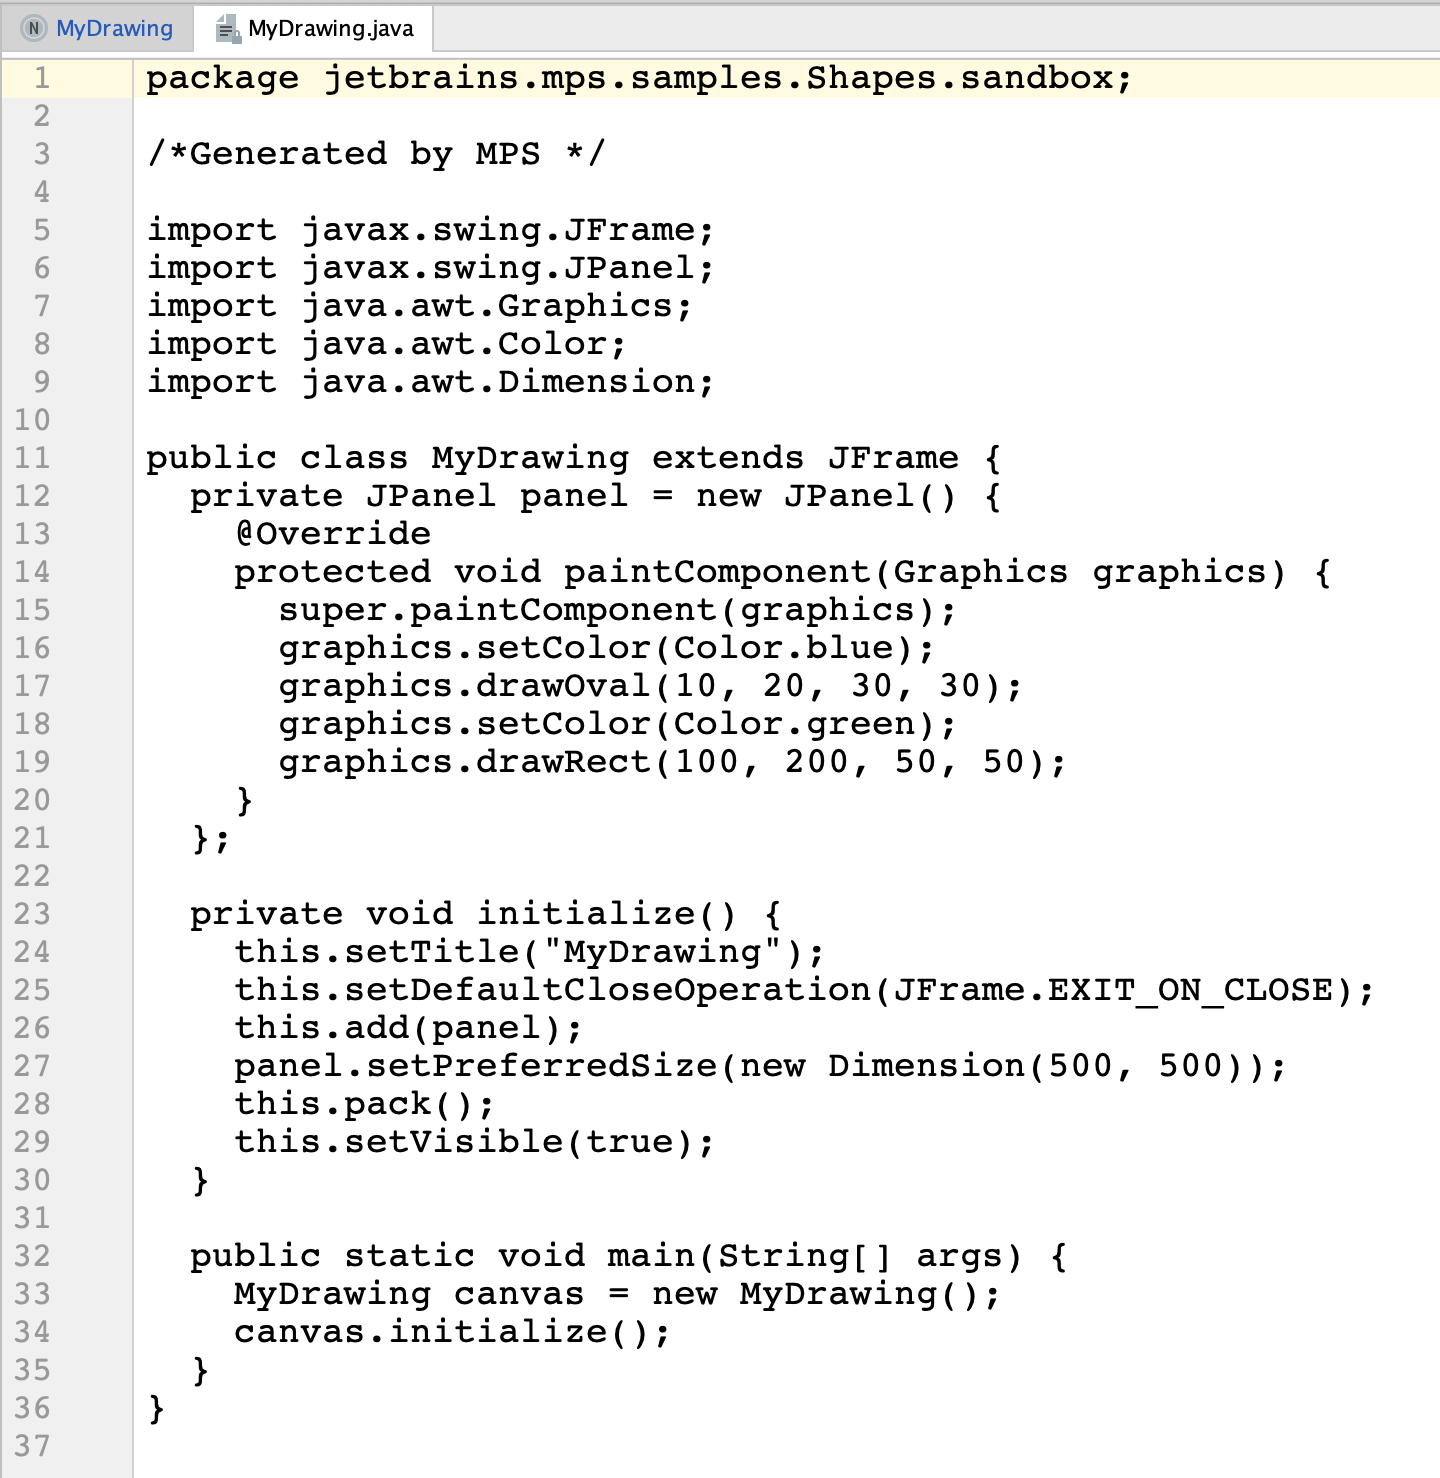Image resolution: width=1440 pixels, height=1478 pixels.
Task: Click the N node icon on MyDrawing tab
Action: (34, 28)
